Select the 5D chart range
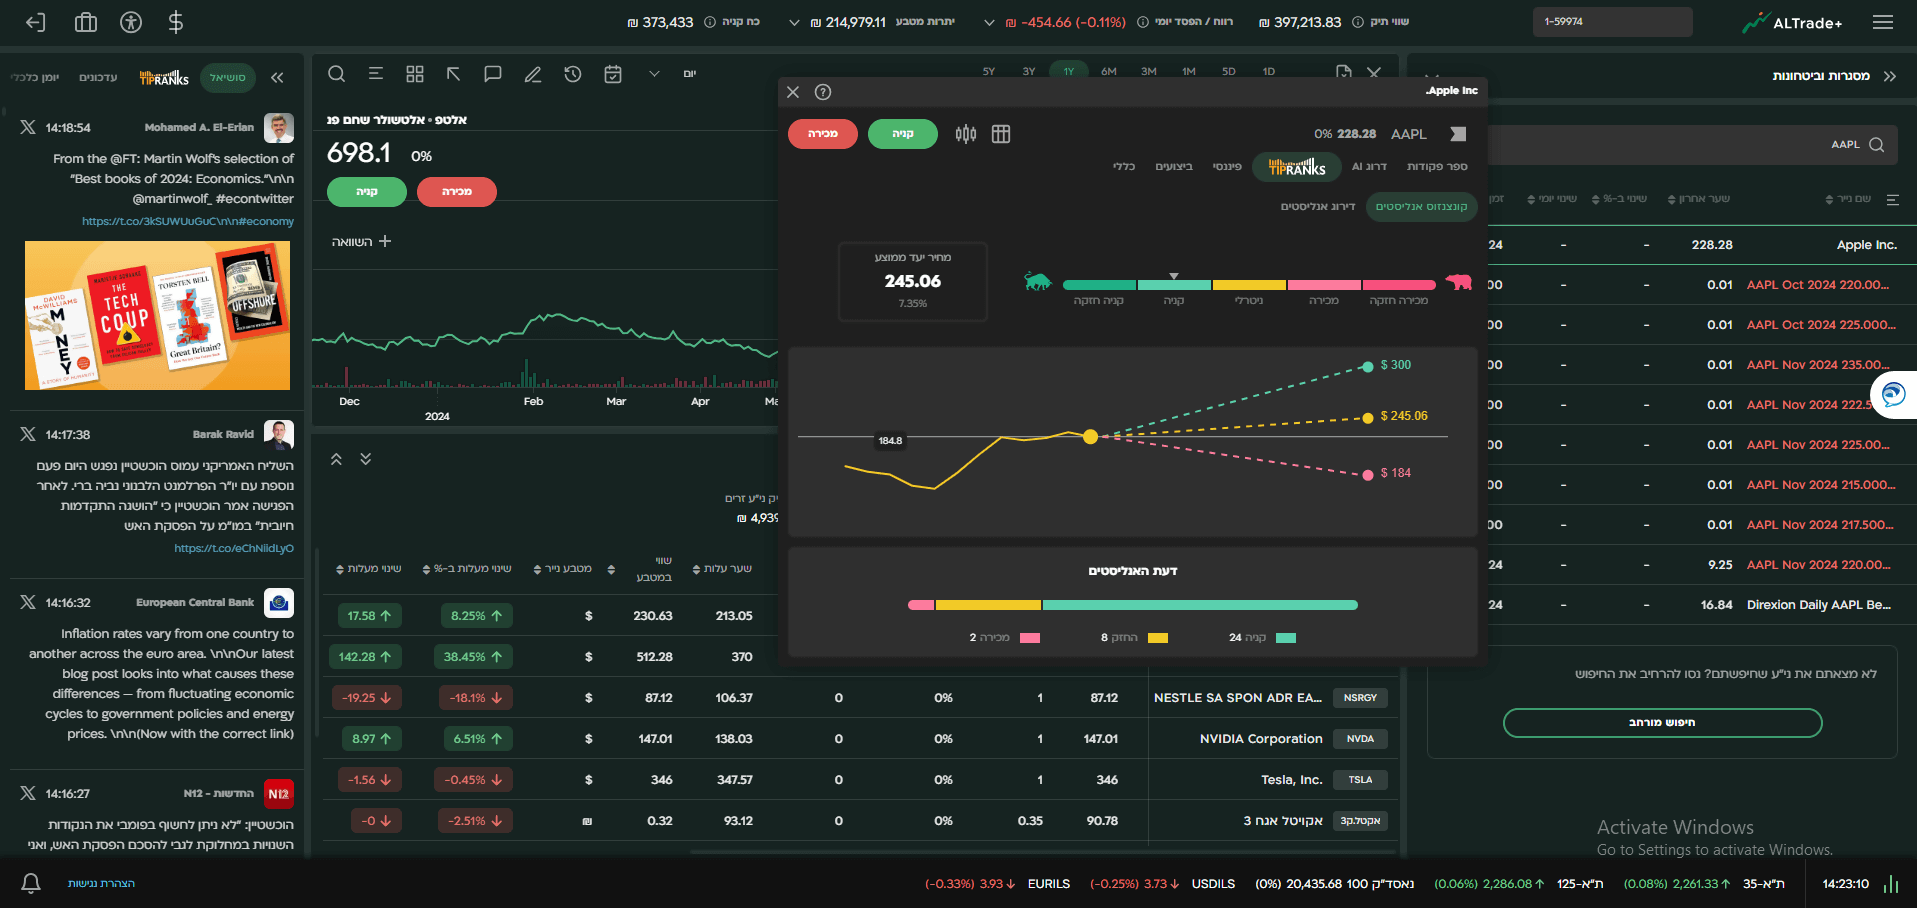1917x908 pixels. coord(1229,71)
